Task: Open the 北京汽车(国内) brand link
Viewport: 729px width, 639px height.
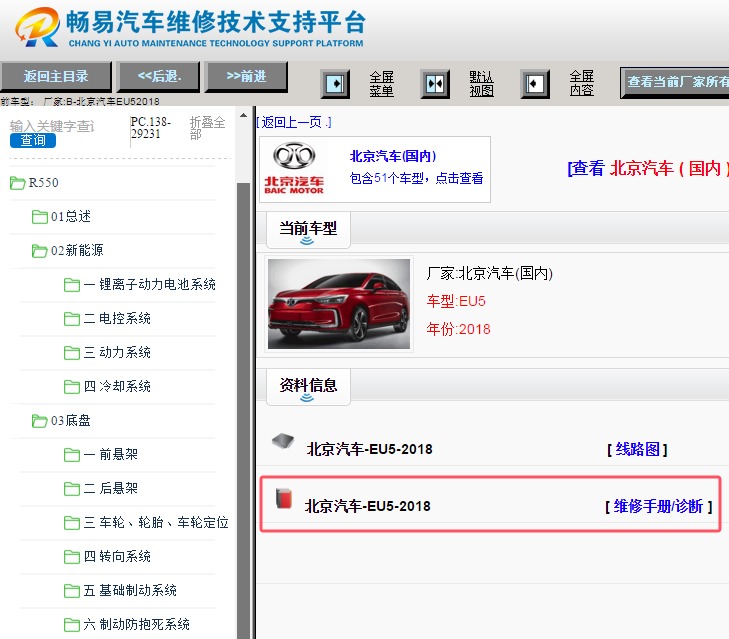Action: pyautogui.click(x=393, y=156)
